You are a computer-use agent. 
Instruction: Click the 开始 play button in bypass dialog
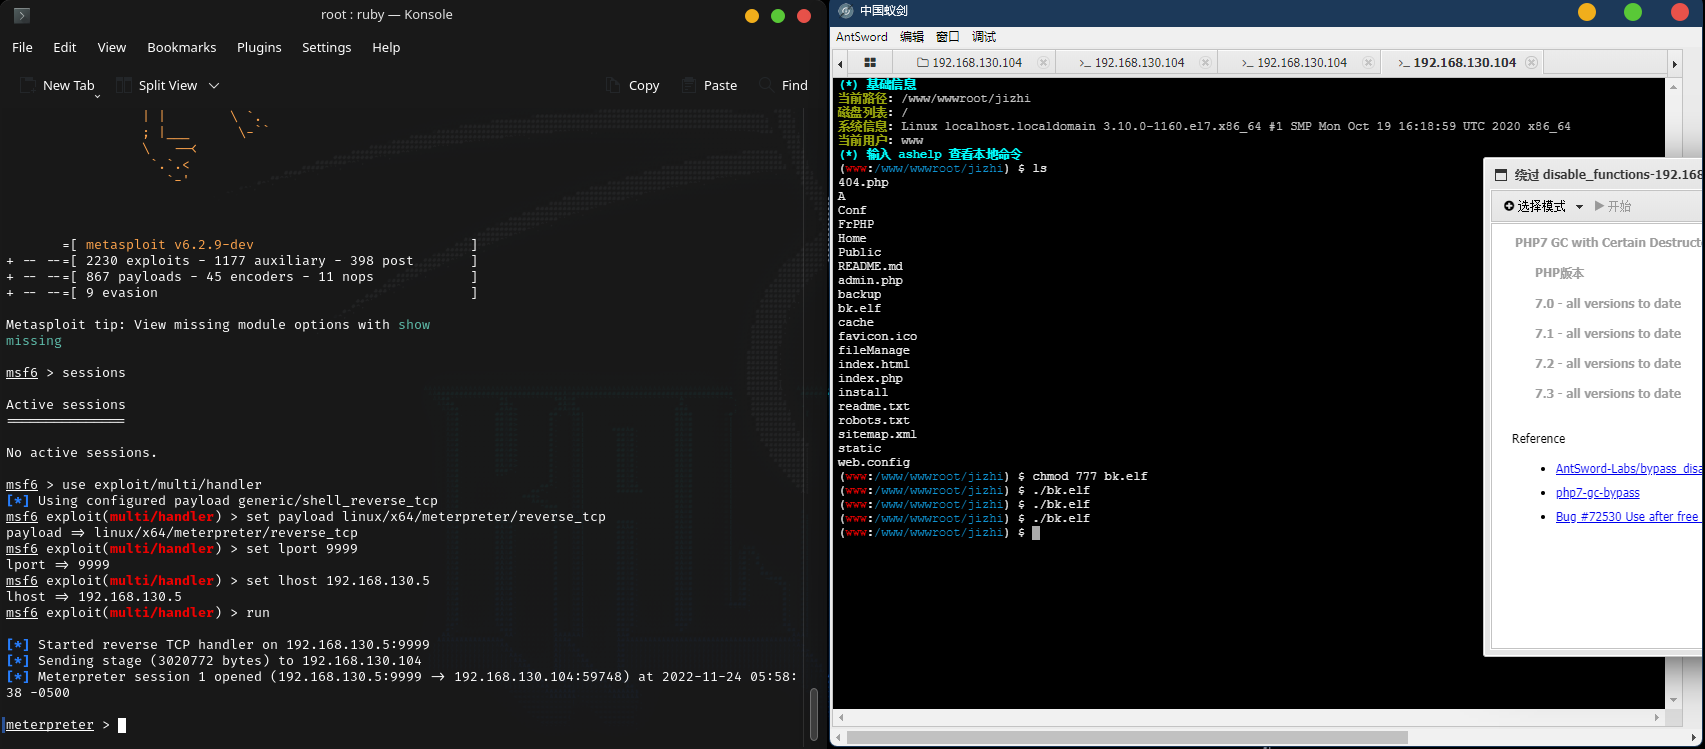coord(1613,206)
